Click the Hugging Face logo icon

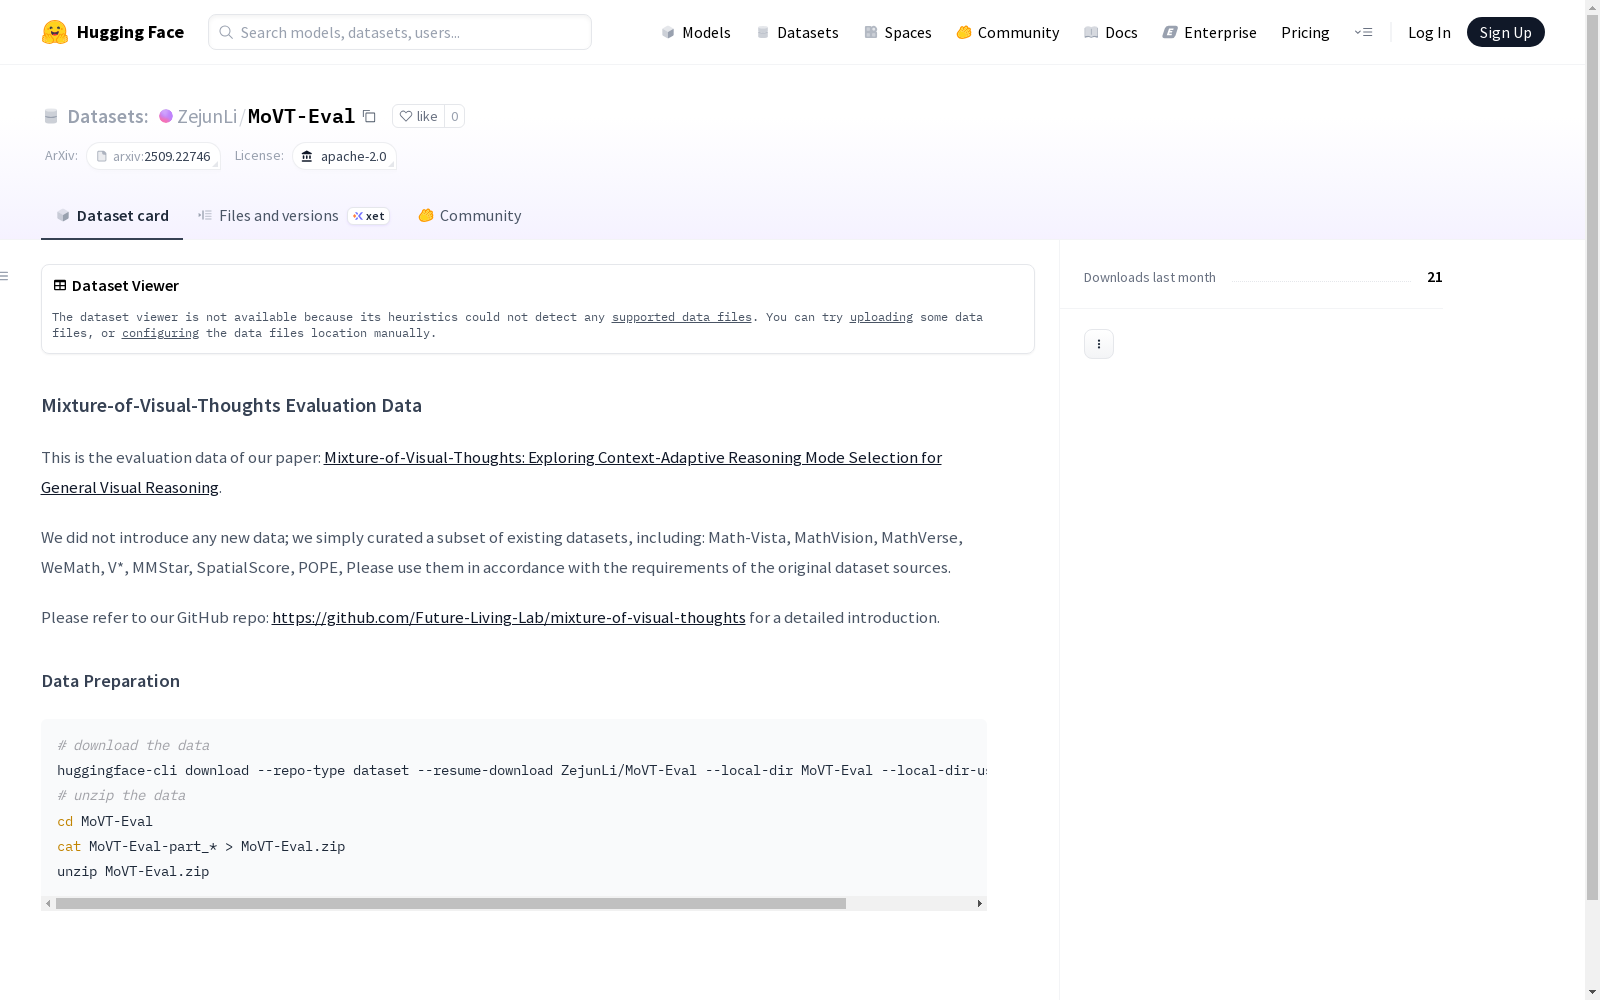pyautogui.click(x=55, y=32)
